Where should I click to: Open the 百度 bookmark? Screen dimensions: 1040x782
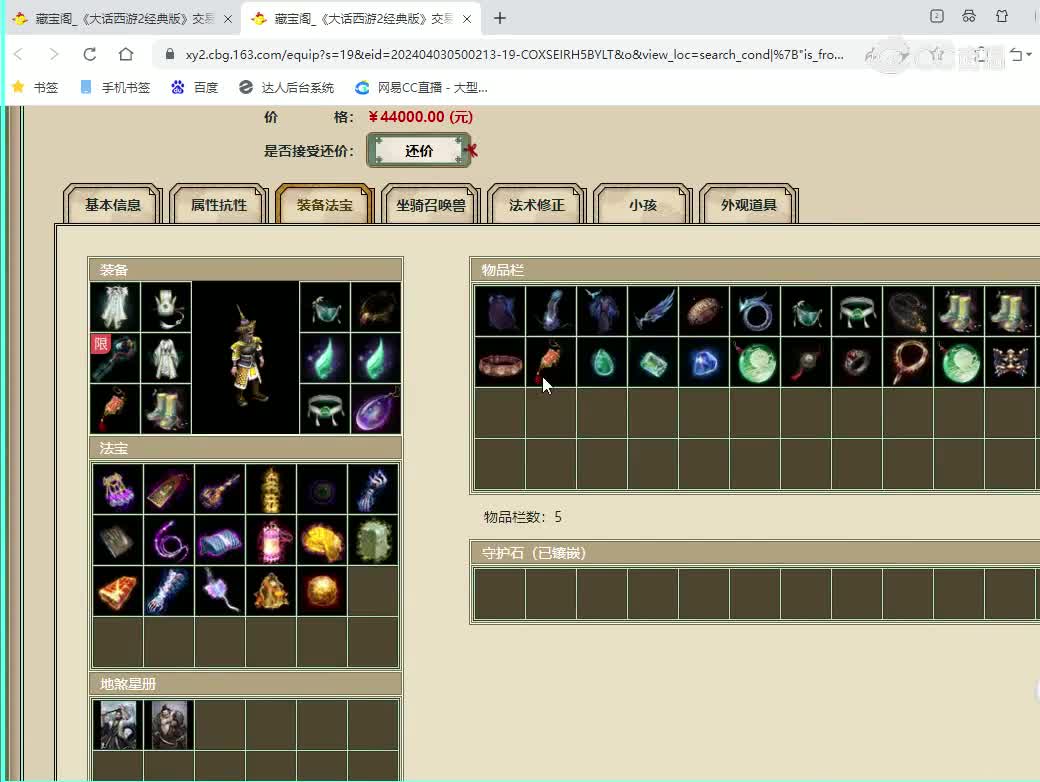[194, 88]
